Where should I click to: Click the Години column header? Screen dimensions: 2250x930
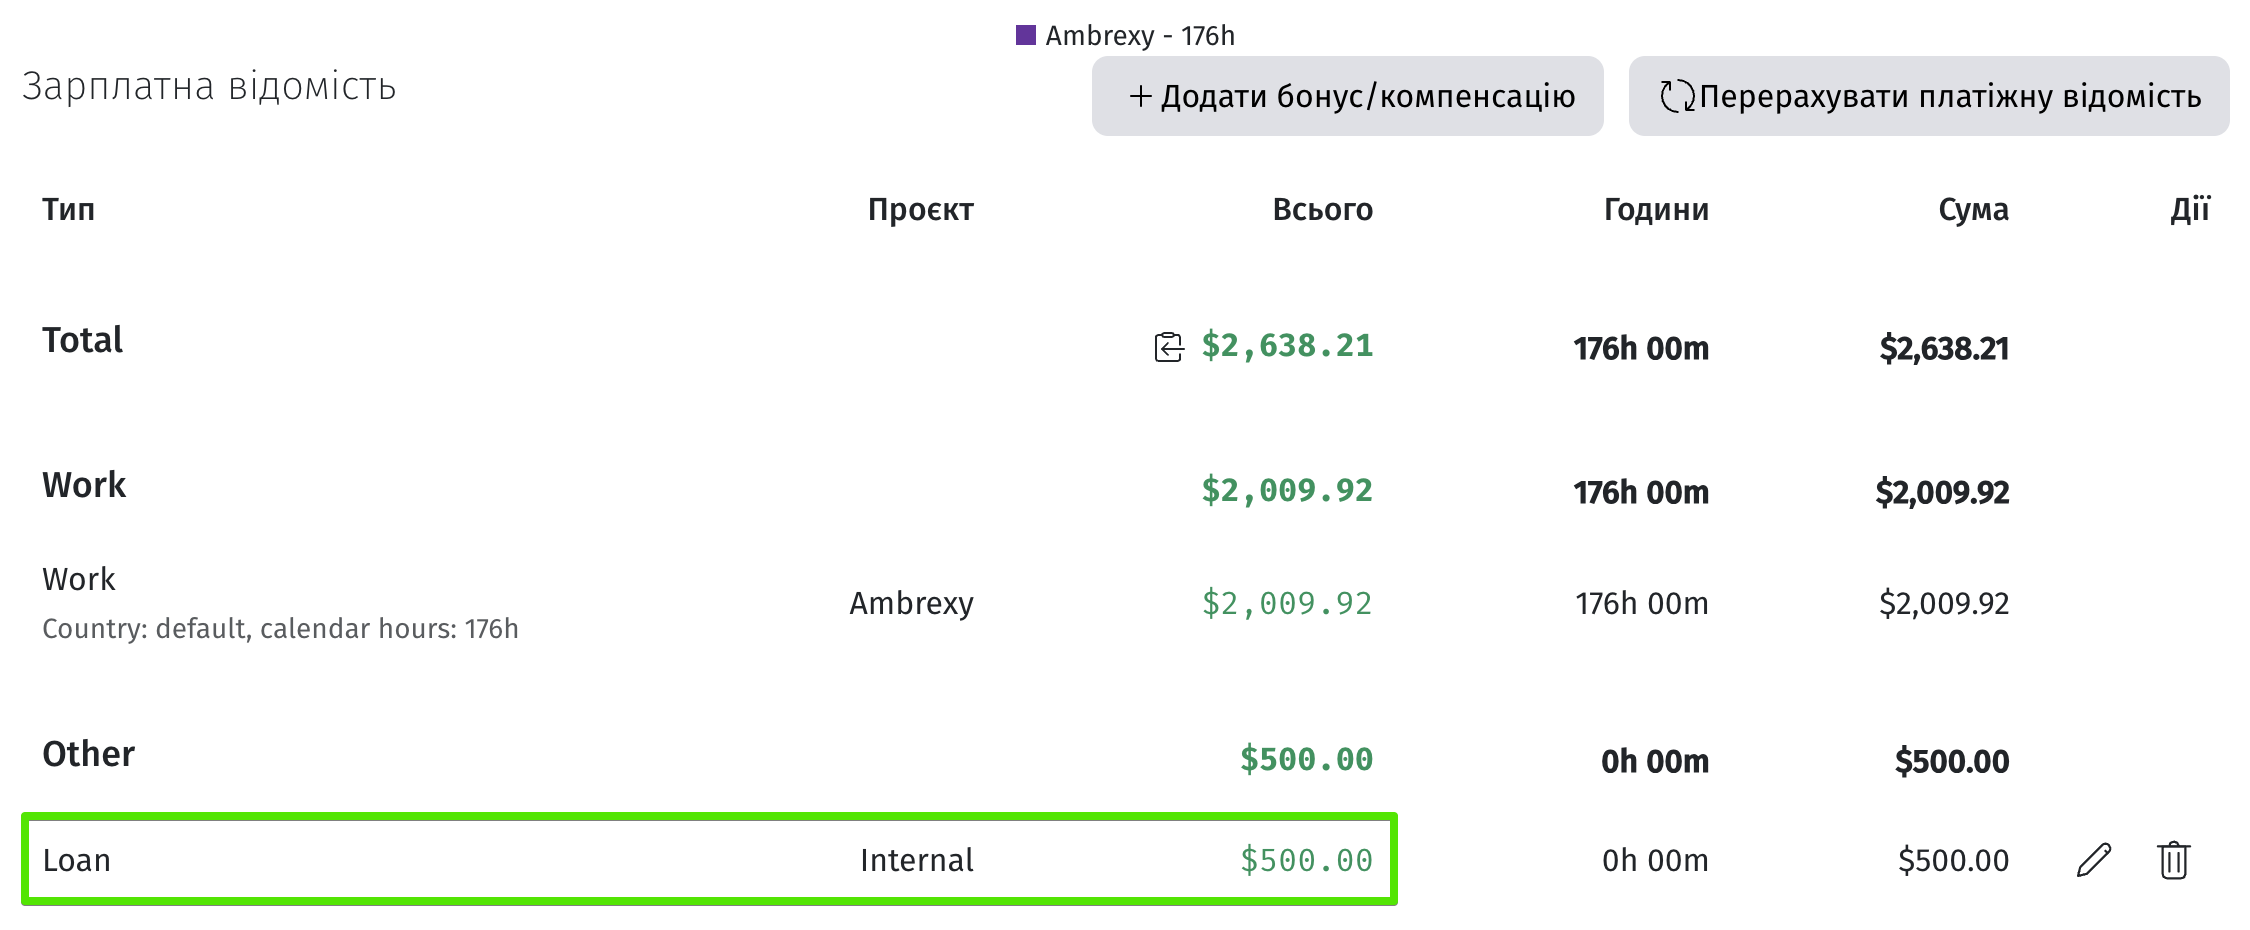1656,210
